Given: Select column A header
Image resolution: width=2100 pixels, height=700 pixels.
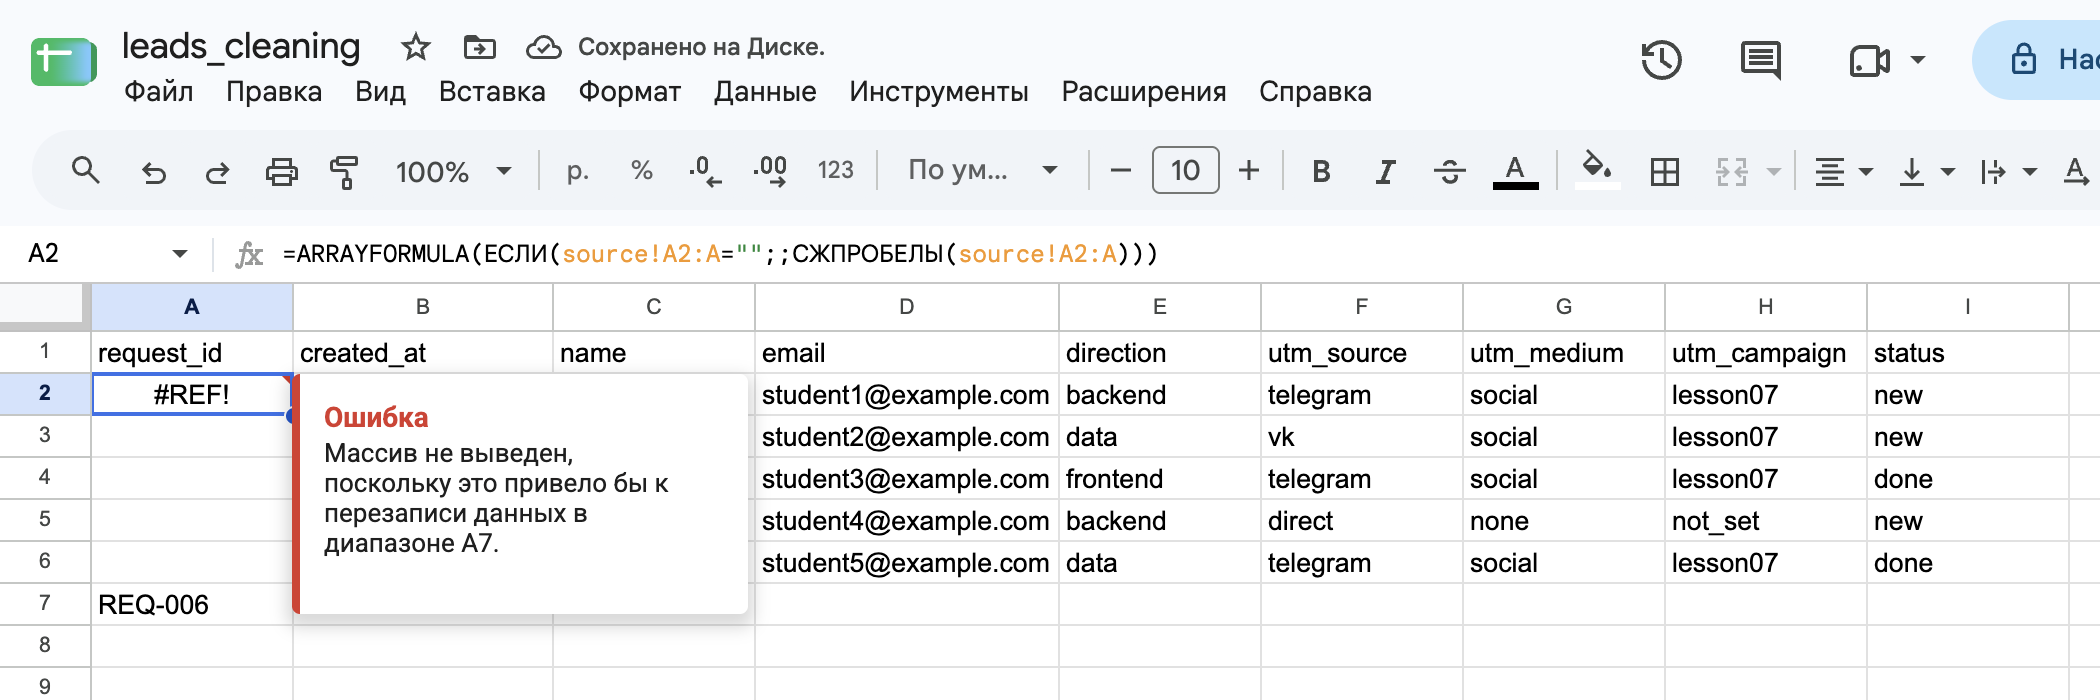Looking at the screenshot, I should point(192,307).
